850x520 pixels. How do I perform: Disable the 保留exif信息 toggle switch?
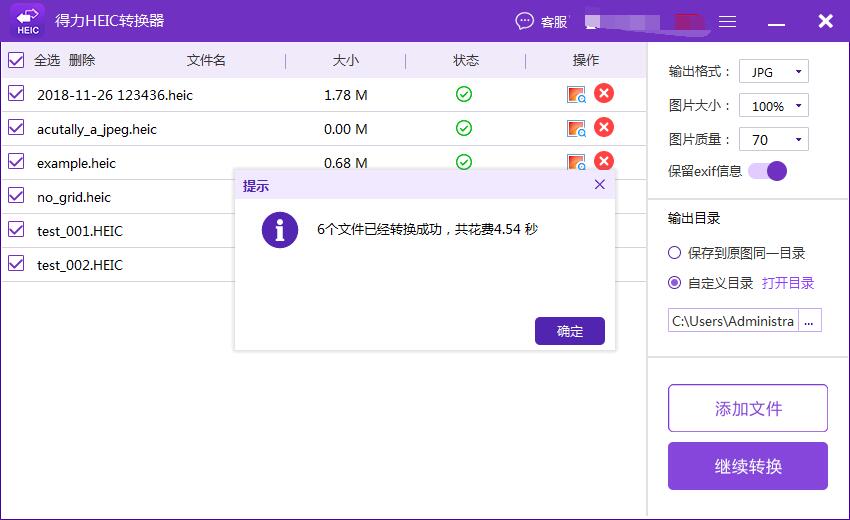767,171
